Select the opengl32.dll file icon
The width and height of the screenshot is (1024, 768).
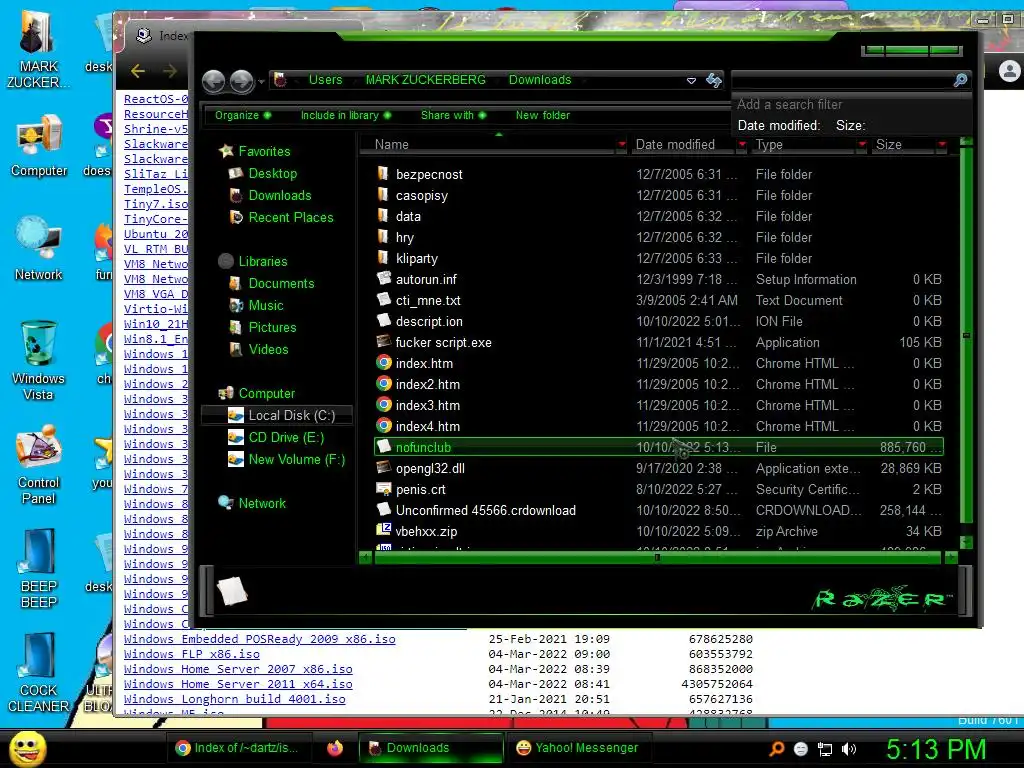(x=383, y=468)
